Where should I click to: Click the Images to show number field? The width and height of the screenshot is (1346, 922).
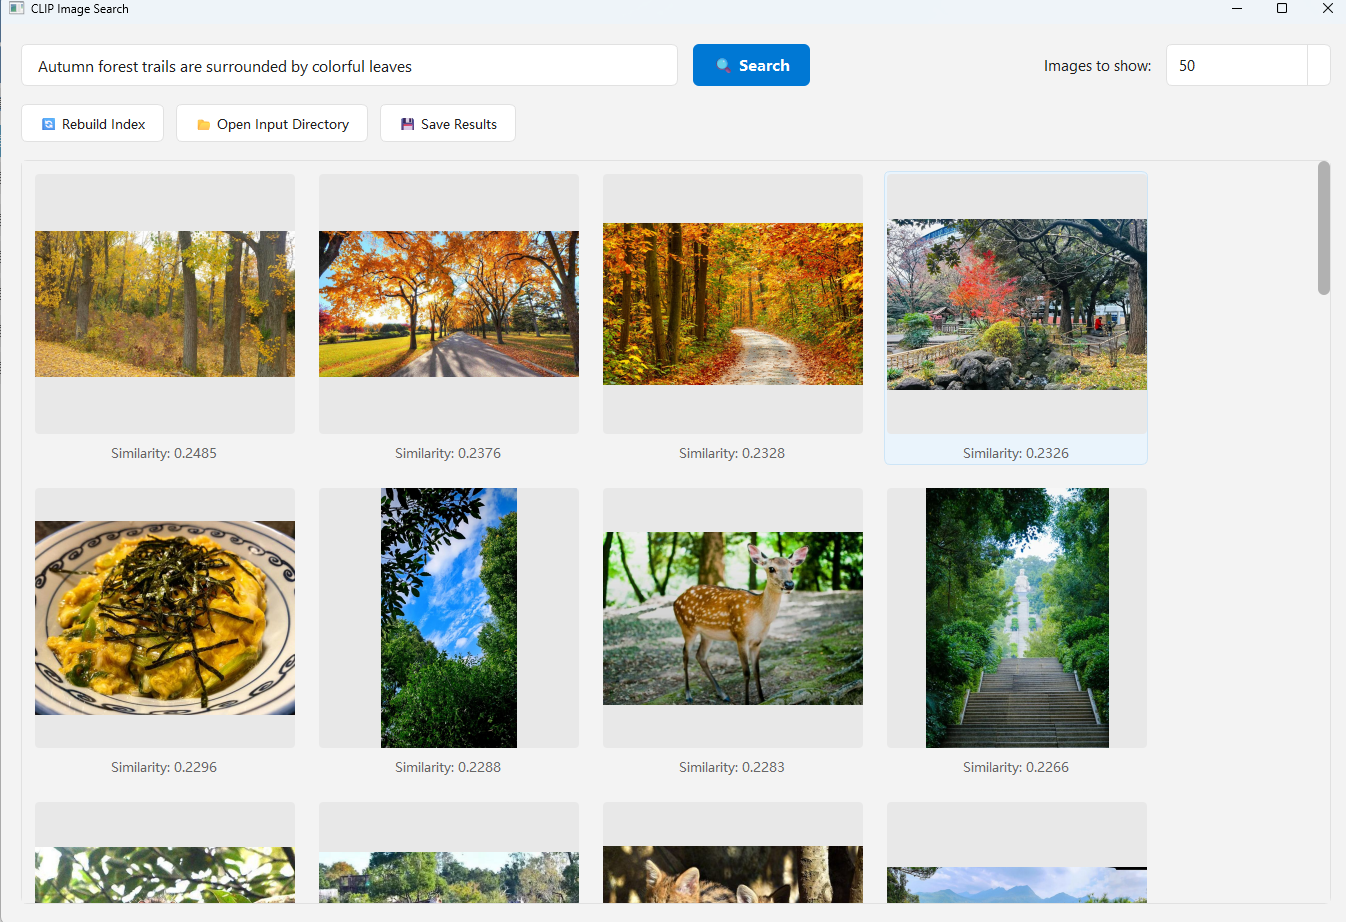click(x=1237, y=66)
